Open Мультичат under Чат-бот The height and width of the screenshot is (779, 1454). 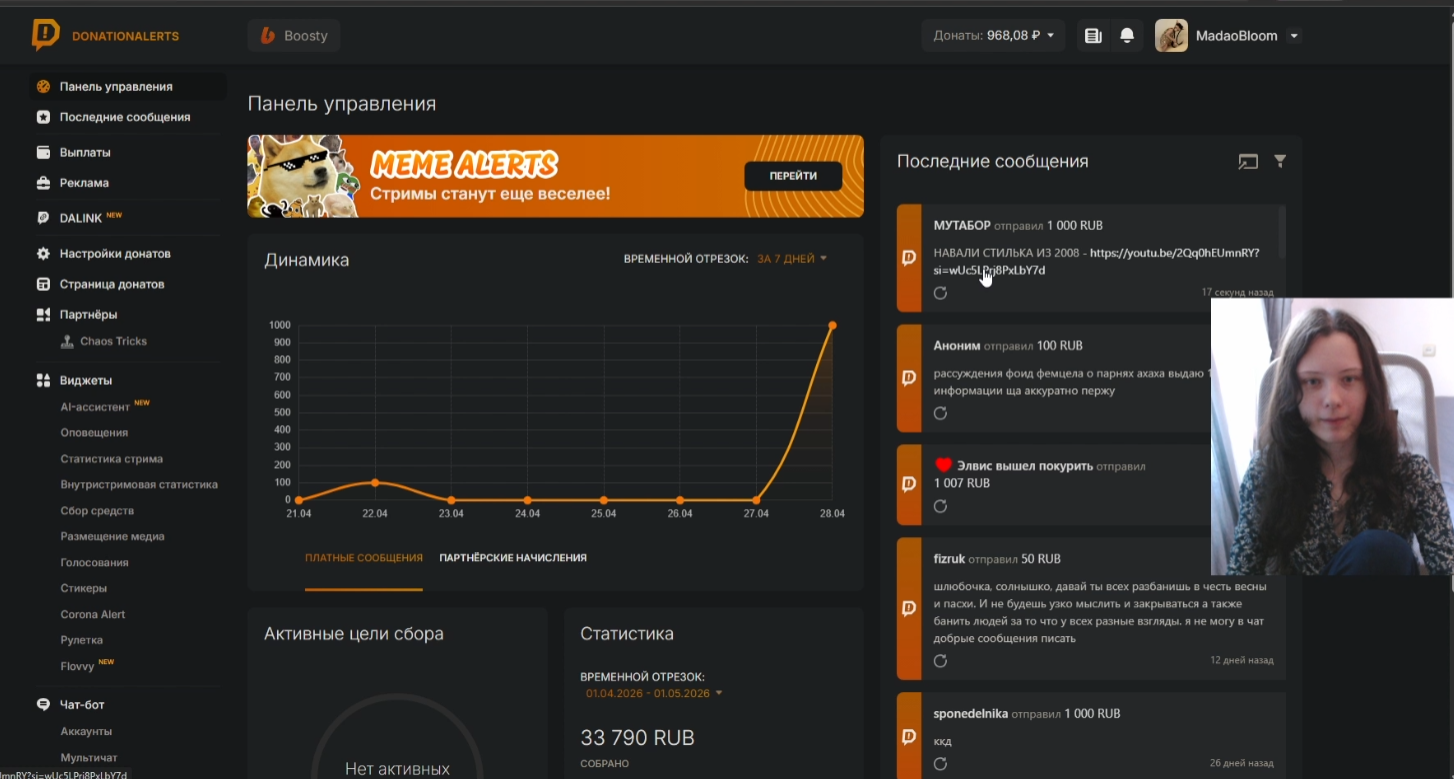pos(89,758)
